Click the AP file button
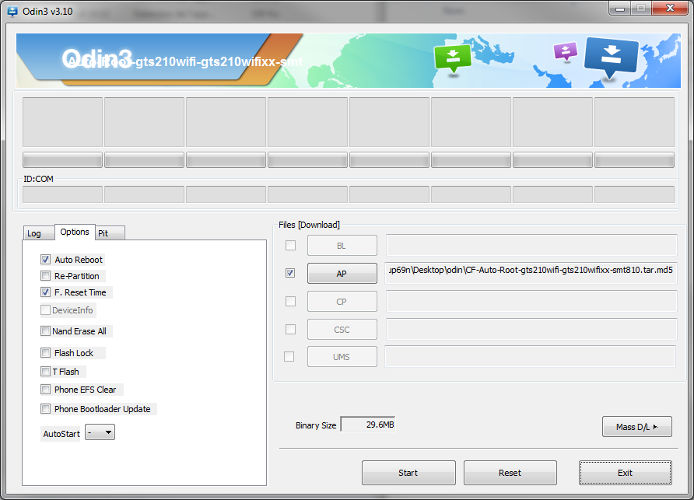The image size is (694, 500). 342,273
